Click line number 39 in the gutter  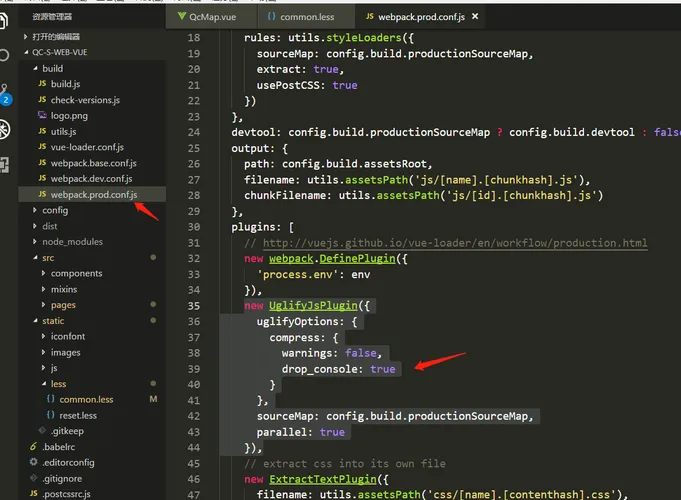194,369
